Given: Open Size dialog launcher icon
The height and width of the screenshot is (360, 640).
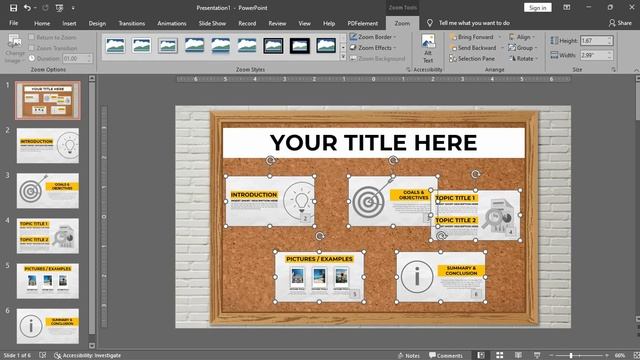Looking at the screenshot, I should tap(613, 70).
